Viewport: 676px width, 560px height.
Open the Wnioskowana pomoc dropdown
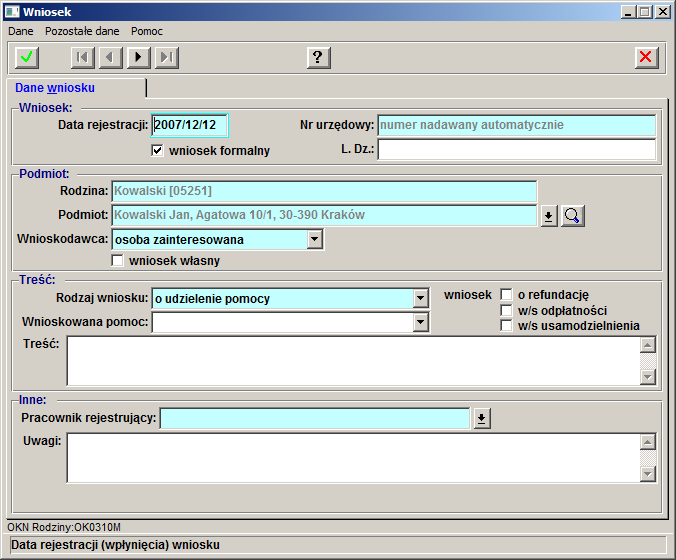coord(420,322)
